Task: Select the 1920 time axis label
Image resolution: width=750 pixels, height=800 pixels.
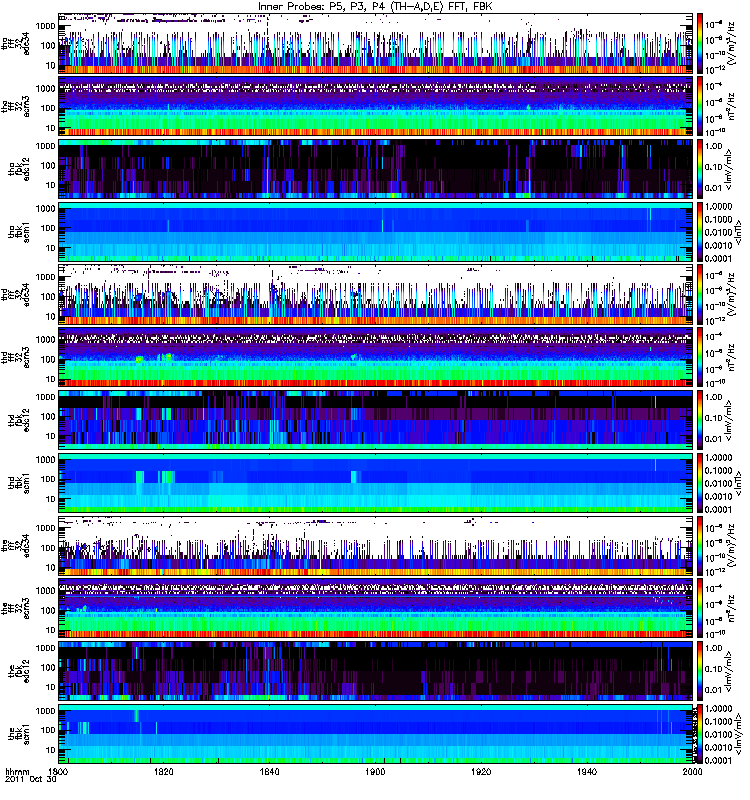Action: (x=481, y=771)
